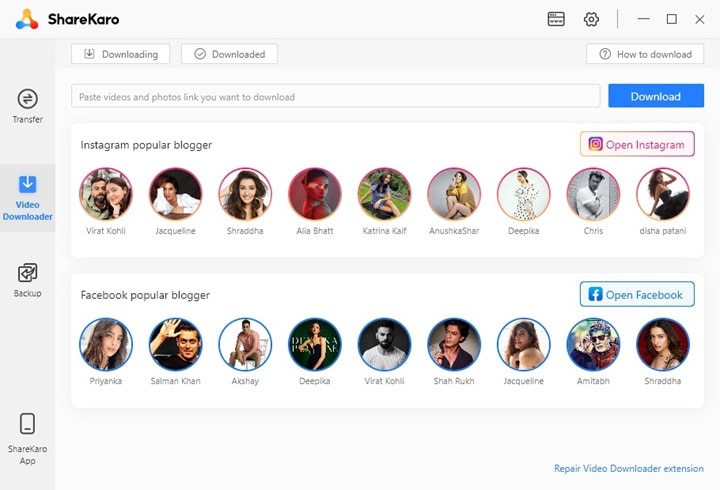Open Virat Kohli Facebook profile thumbnail

(384, 344)
